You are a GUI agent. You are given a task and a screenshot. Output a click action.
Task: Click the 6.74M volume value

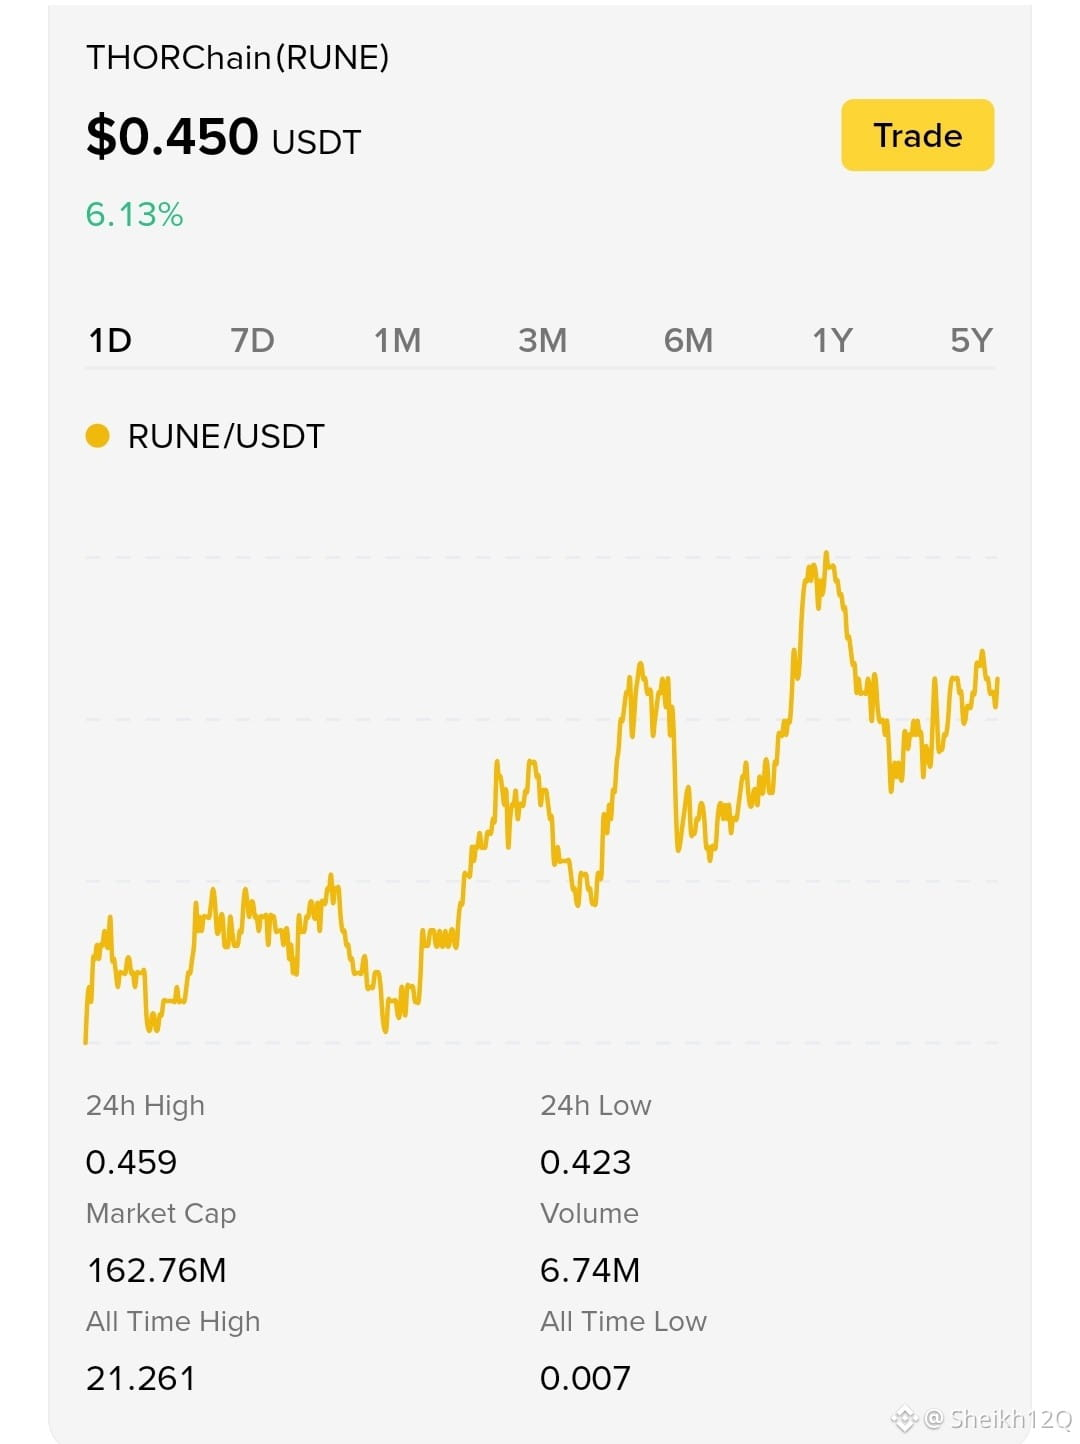click(590, 1270)
